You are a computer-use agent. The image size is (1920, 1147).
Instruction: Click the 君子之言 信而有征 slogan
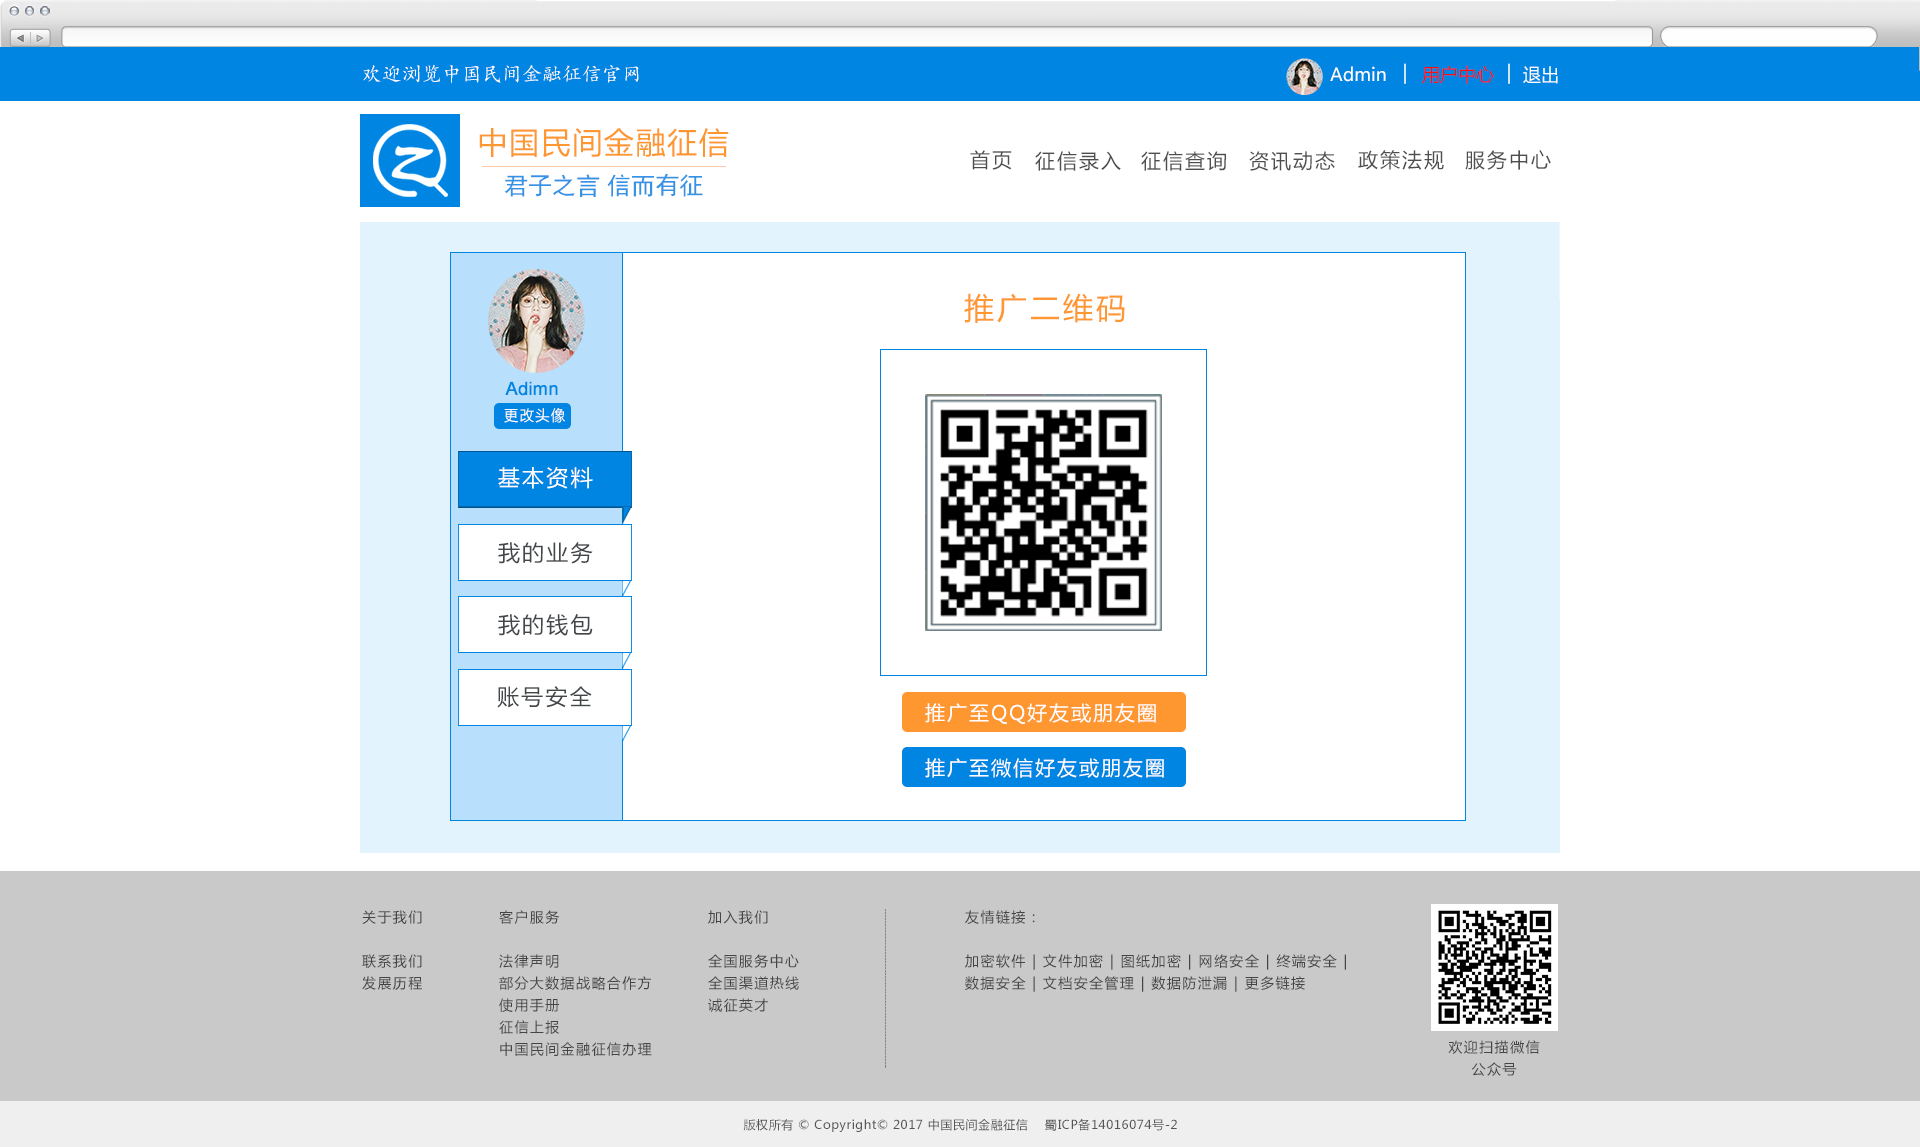603,186
